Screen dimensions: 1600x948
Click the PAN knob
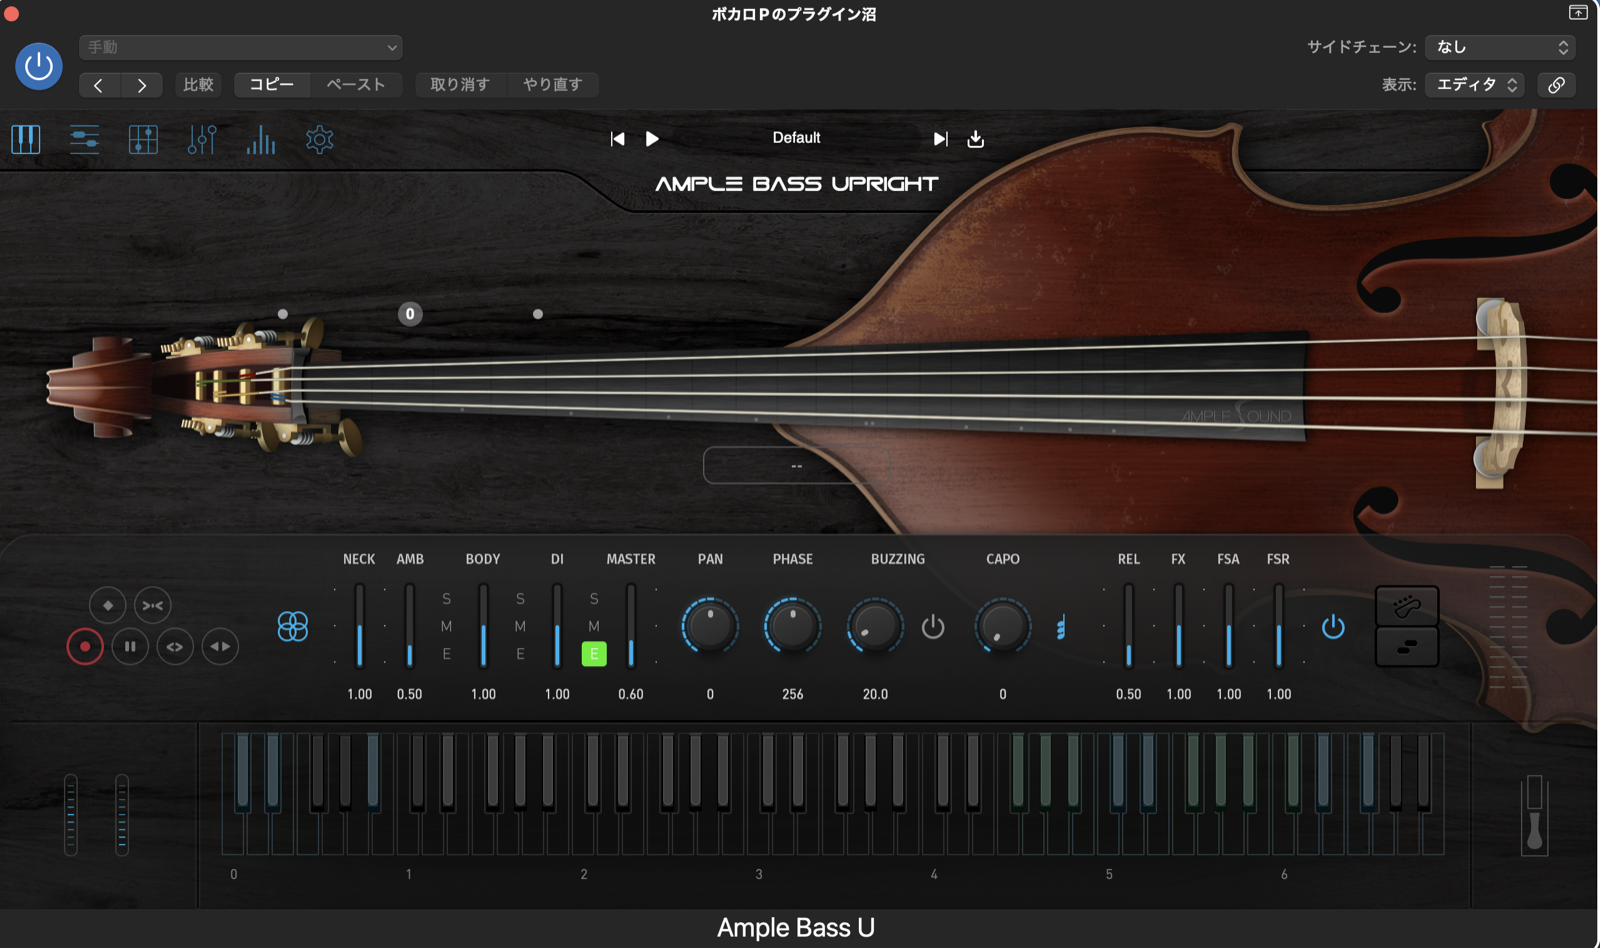[x=710, y=626]
